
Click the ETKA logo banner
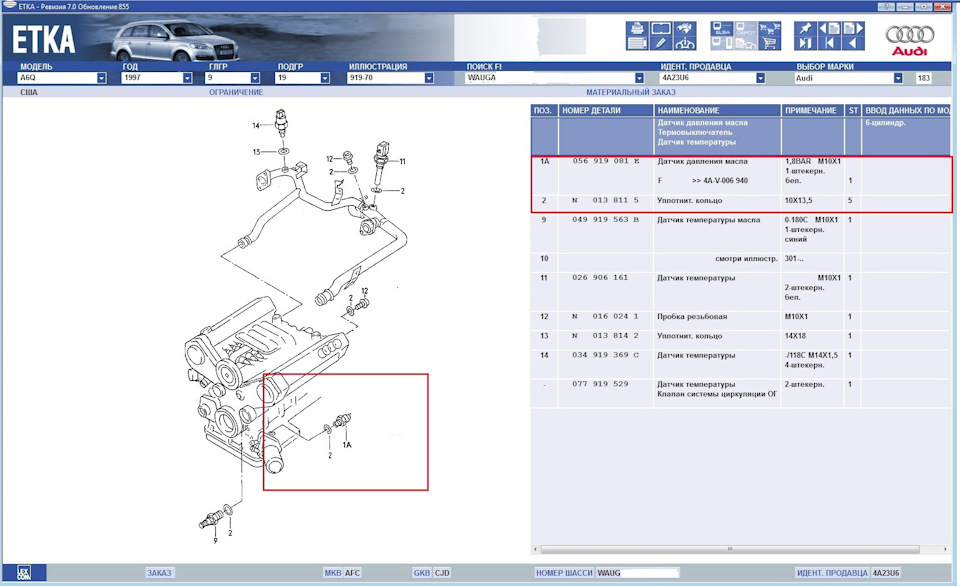coord(44,40)
